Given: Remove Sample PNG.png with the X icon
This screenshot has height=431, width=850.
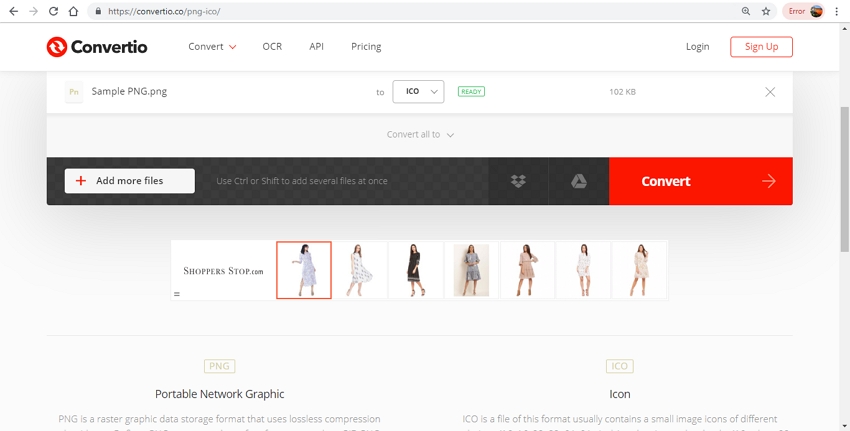Looking at the screenshot, I should (769, 92).
